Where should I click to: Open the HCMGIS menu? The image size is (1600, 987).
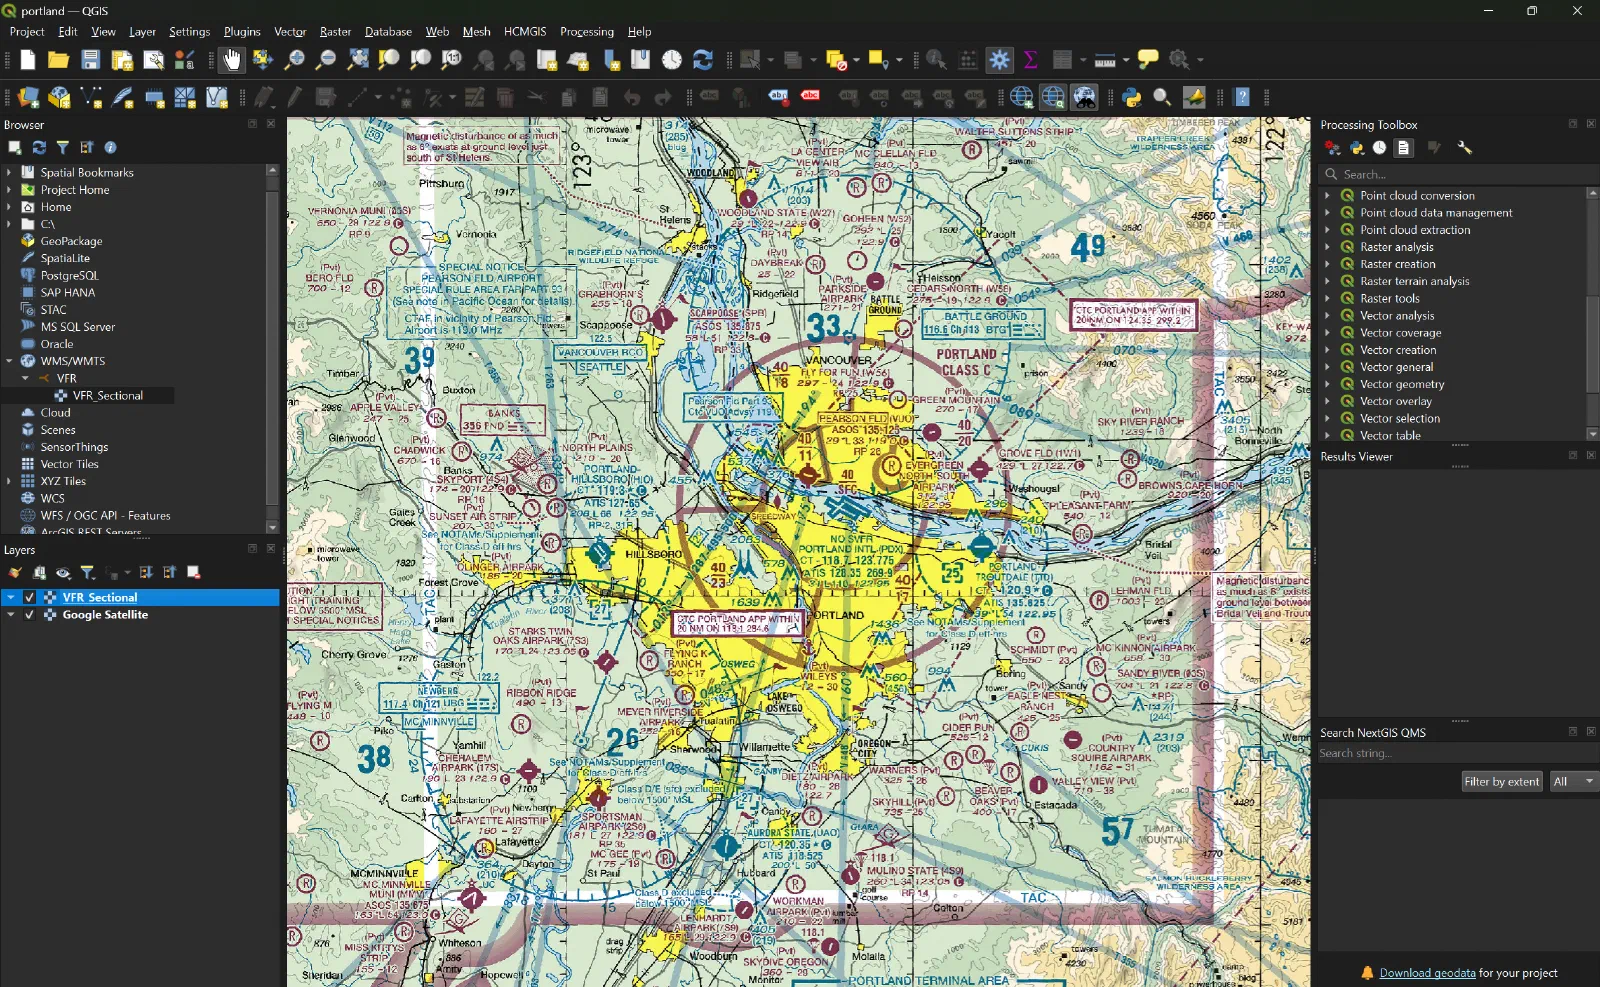click(x=525, y=32)
